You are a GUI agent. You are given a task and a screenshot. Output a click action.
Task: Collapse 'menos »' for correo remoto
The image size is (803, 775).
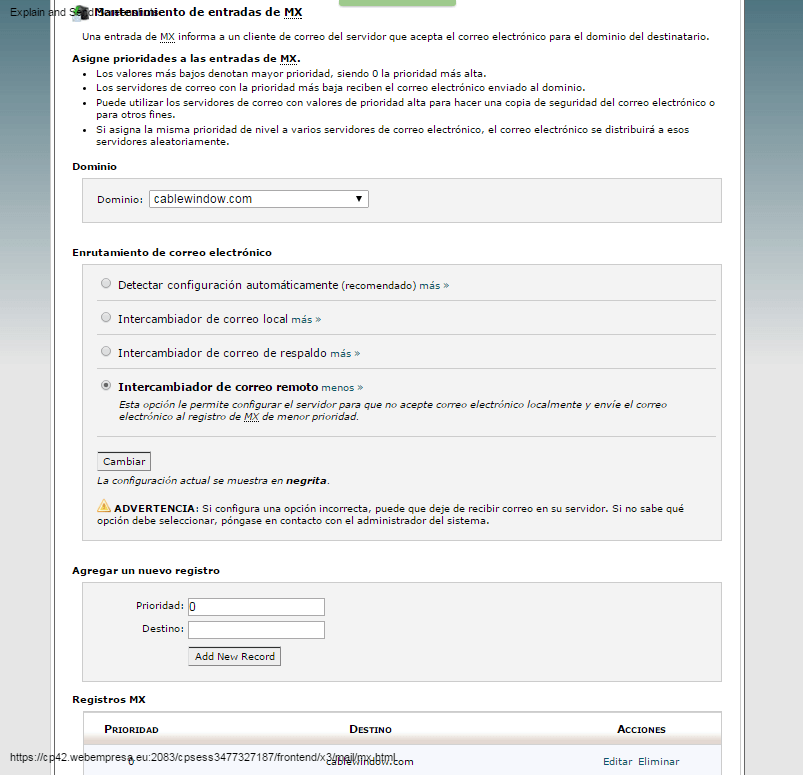click(x=343, y=388)
